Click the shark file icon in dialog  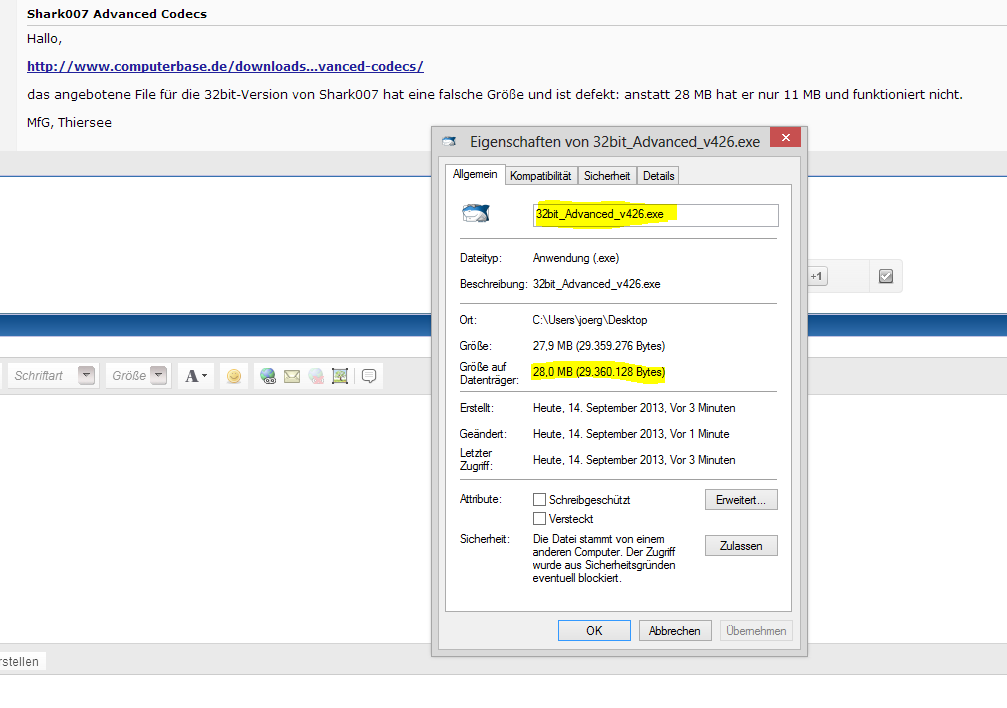point(476,213)
